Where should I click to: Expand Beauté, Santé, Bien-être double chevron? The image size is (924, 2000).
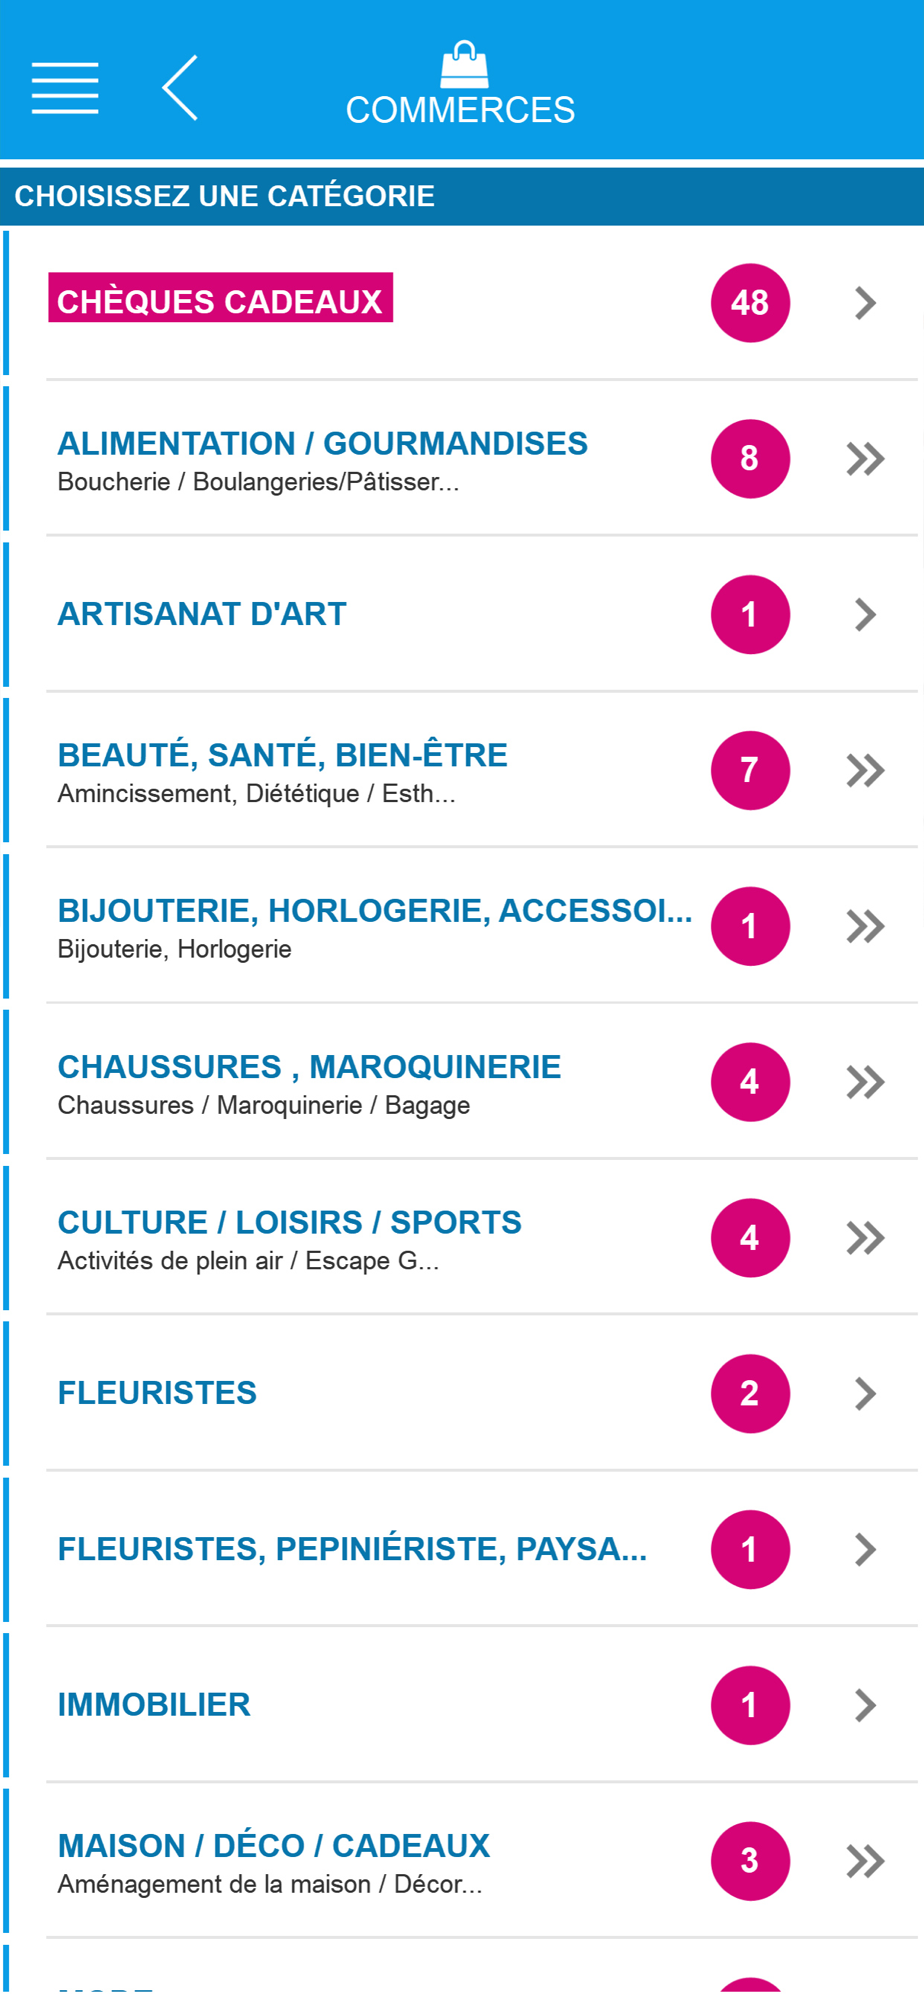click(865, 770)
